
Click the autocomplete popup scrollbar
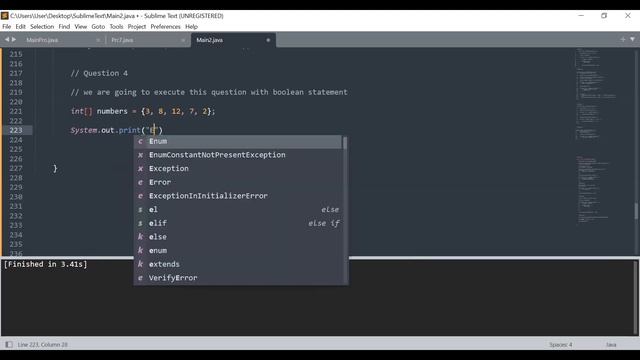click(x=345, y=143)
